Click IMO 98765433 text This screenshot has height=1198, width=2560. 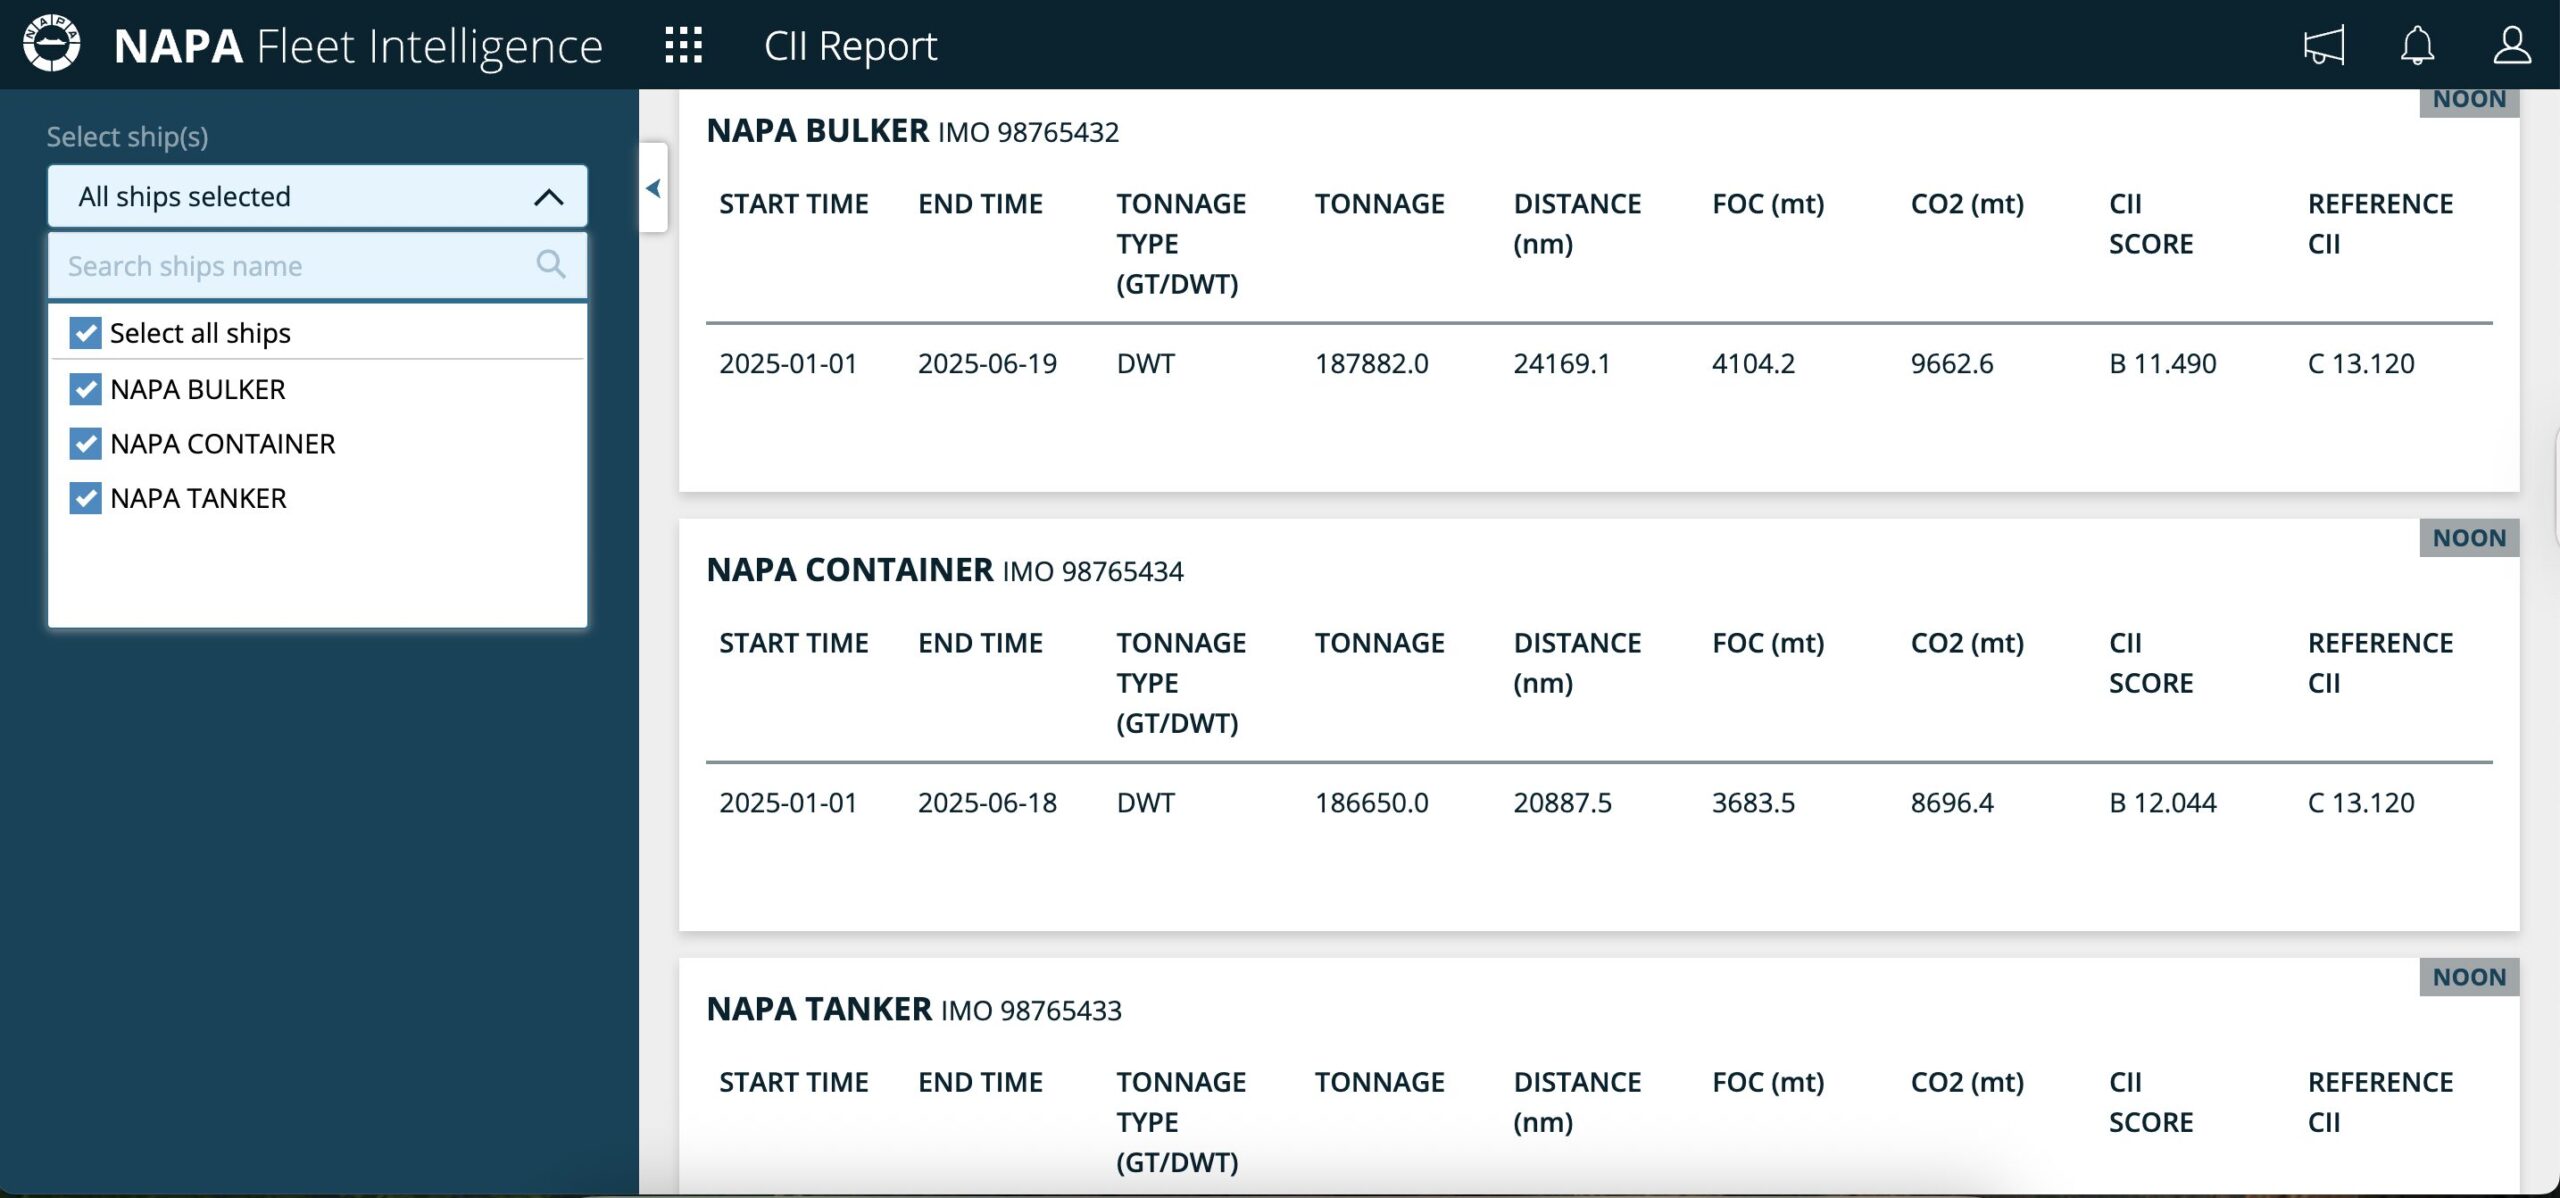point(1031,1010)
